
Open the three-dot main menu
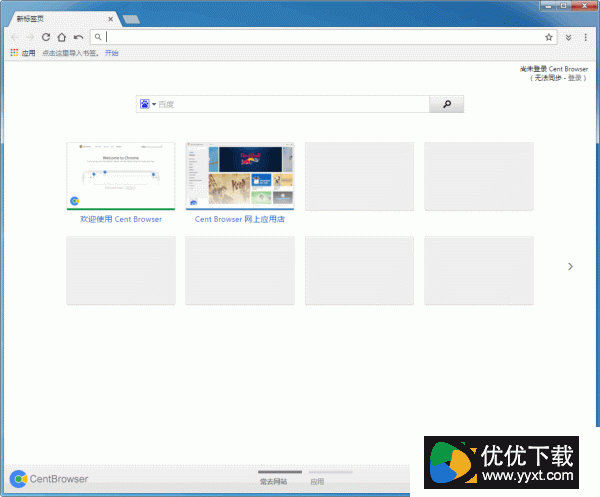click(585, 37)
